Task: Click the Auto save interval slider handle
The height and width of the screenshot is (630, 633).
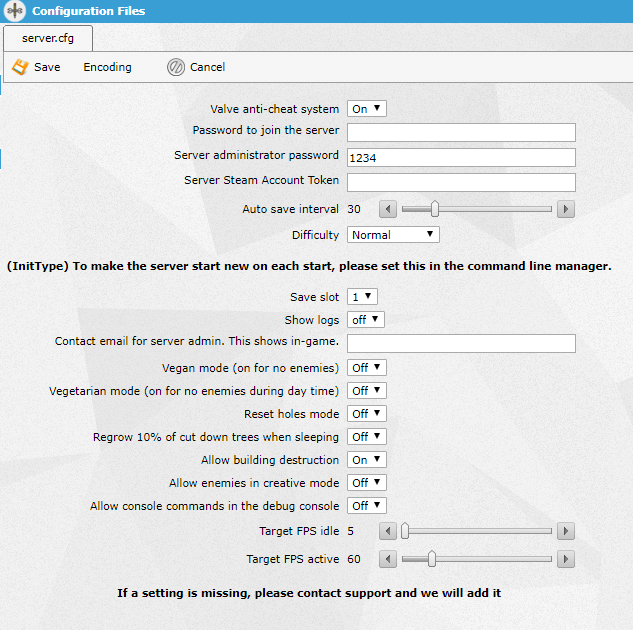Action: point(434,209)
